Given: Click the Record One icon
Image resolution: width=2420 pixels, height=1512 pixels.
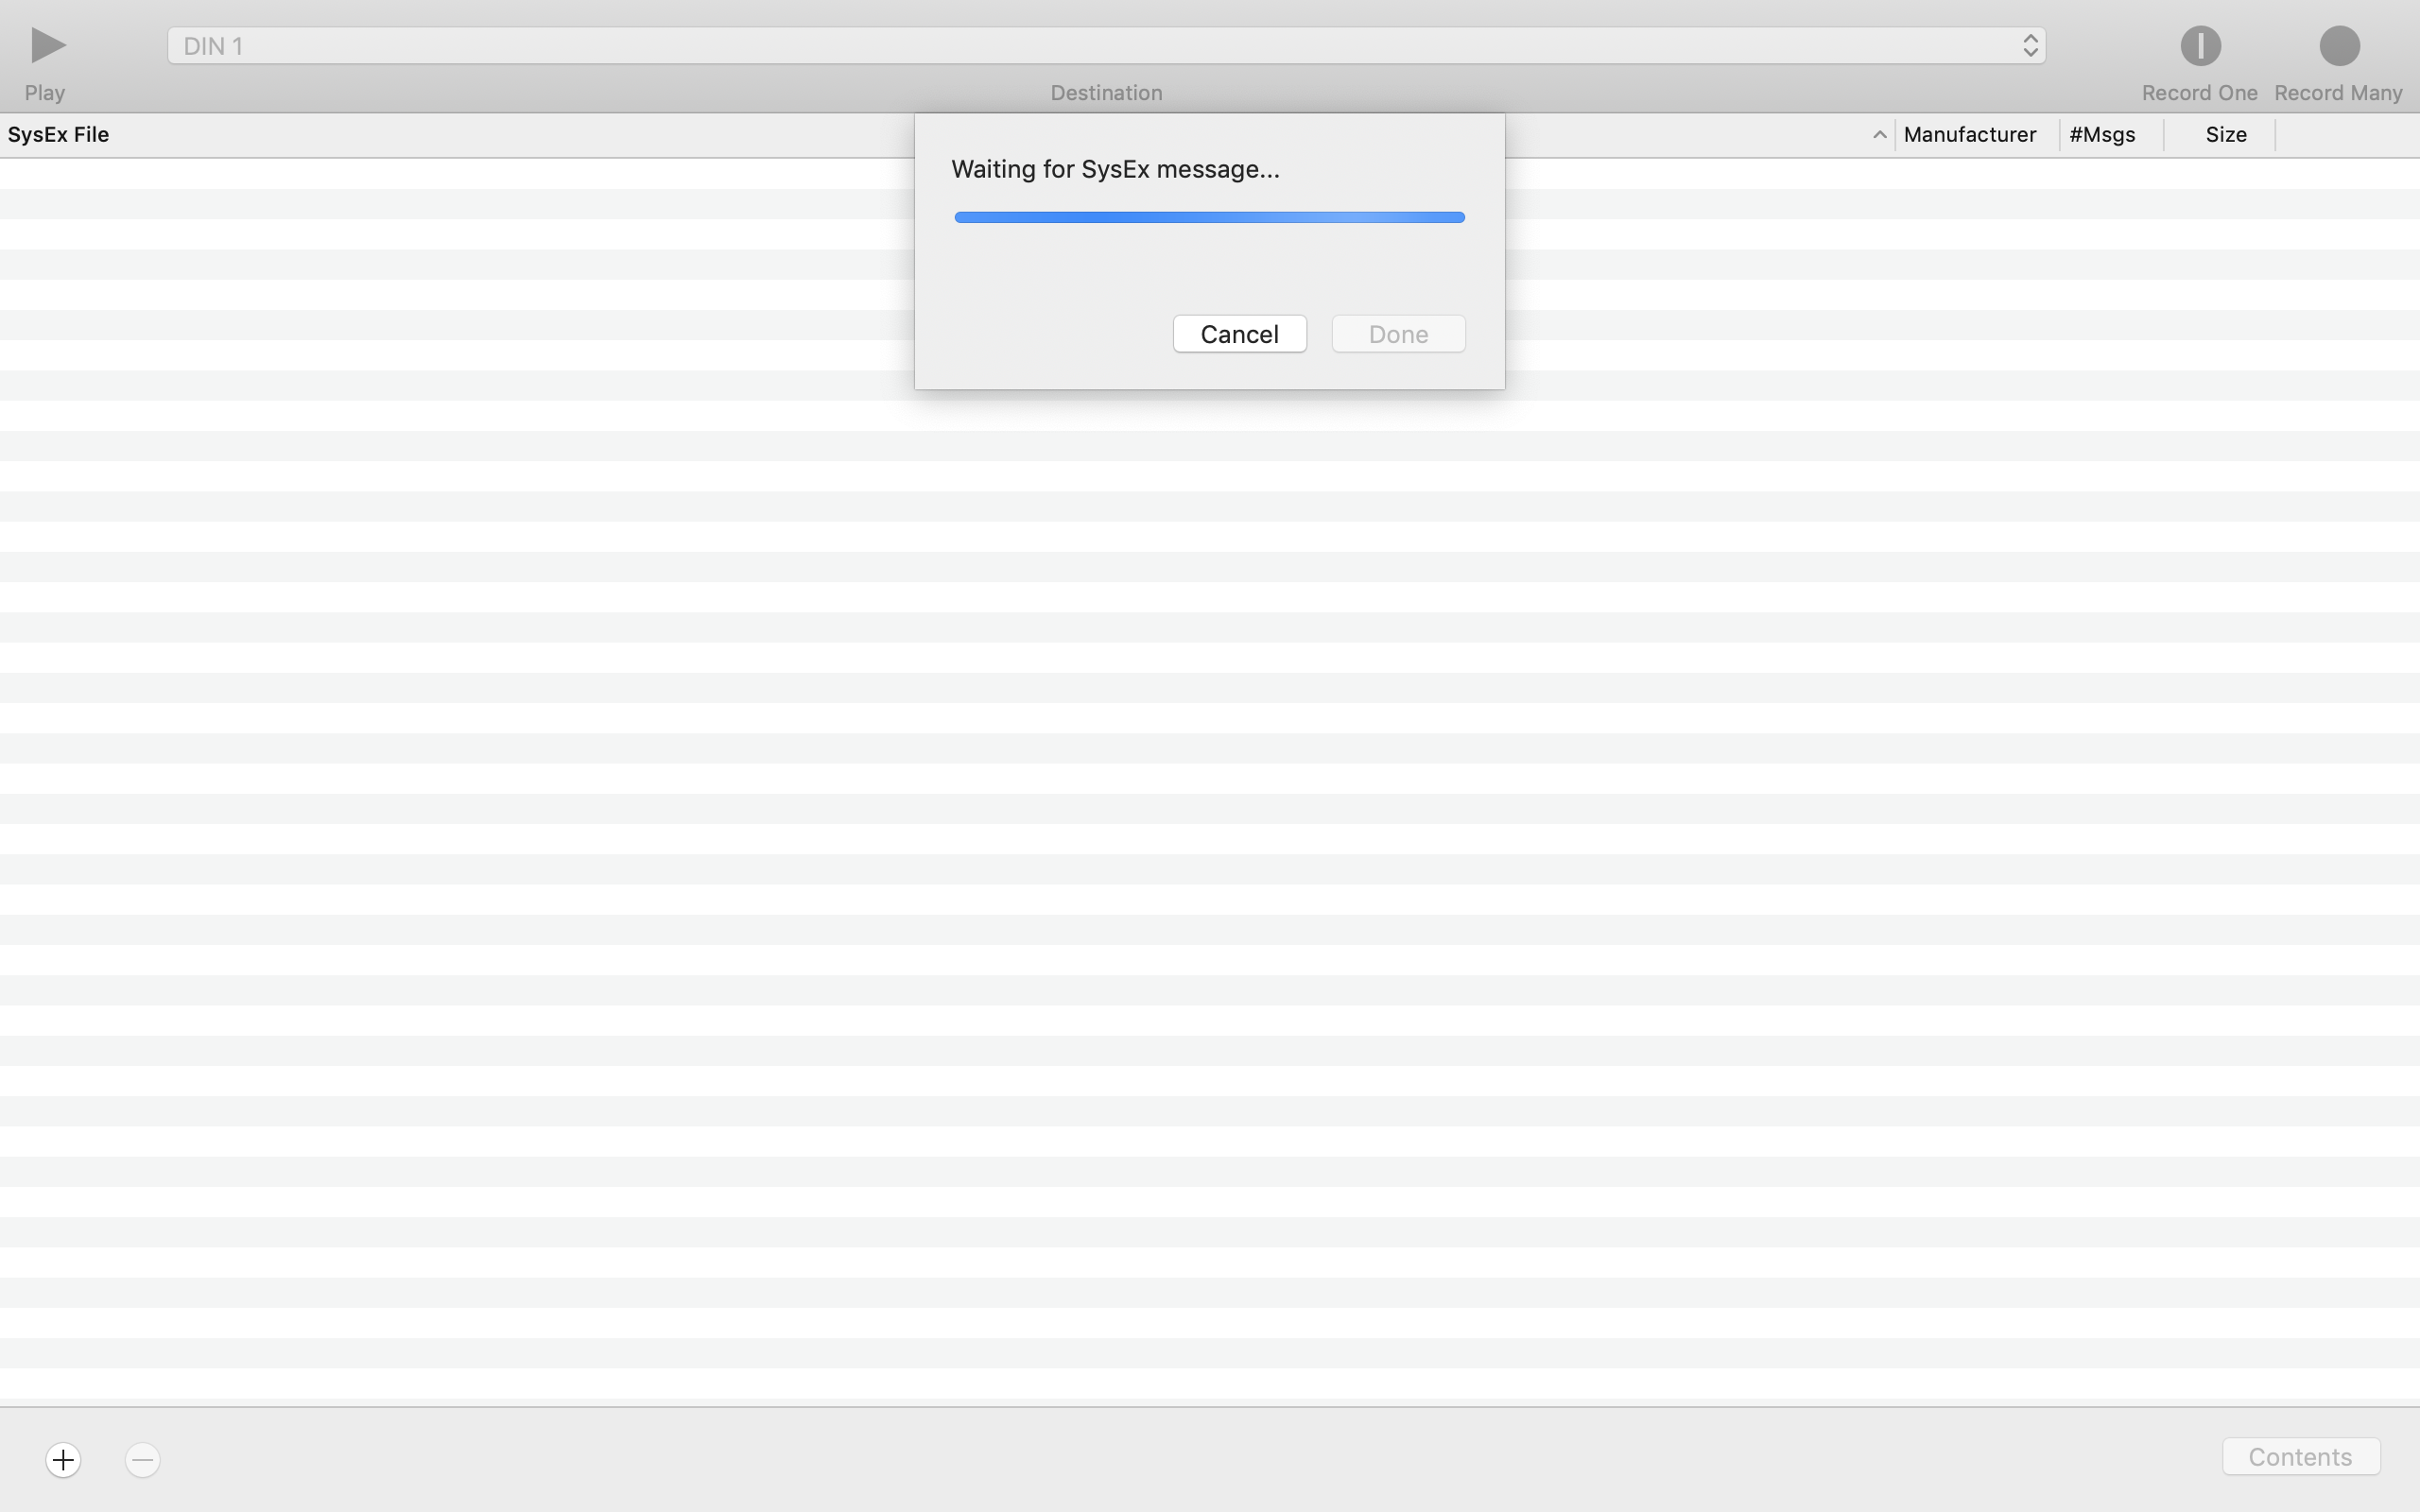Looking at the screenshot, I should (2200, 46).
